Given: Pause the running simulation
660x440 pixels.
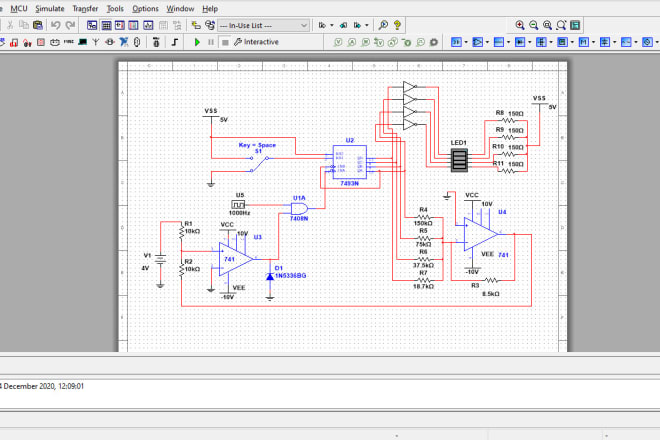Looking at the screenshot, I should (211, 42).
